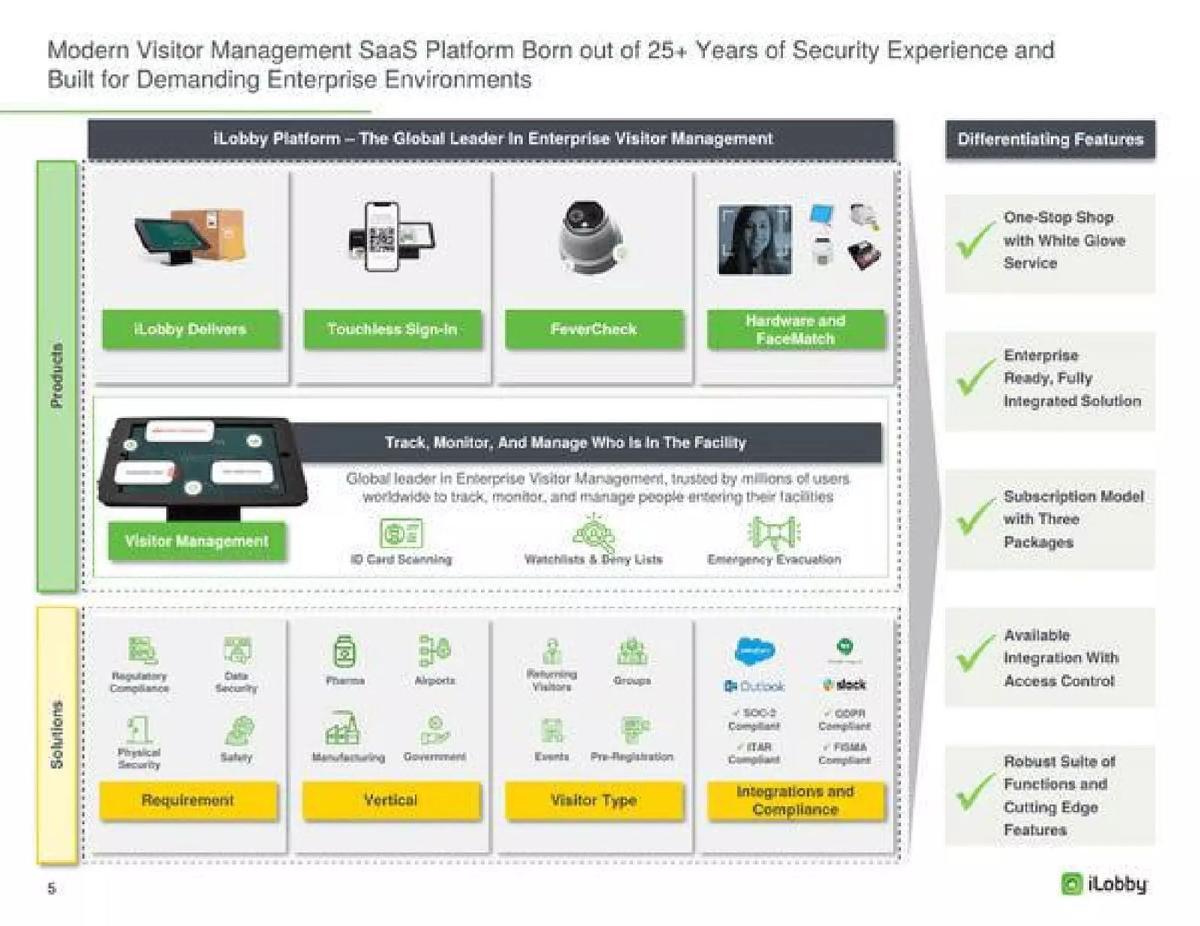
Task: Click the iLobby Platform header banner
Action: click(491, 140)
